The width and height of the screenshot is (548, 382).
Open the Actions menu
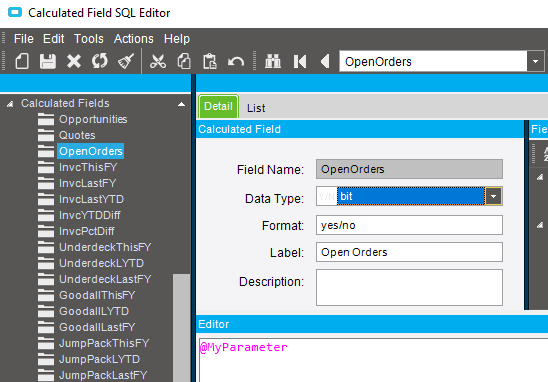(x=134, y=38)
